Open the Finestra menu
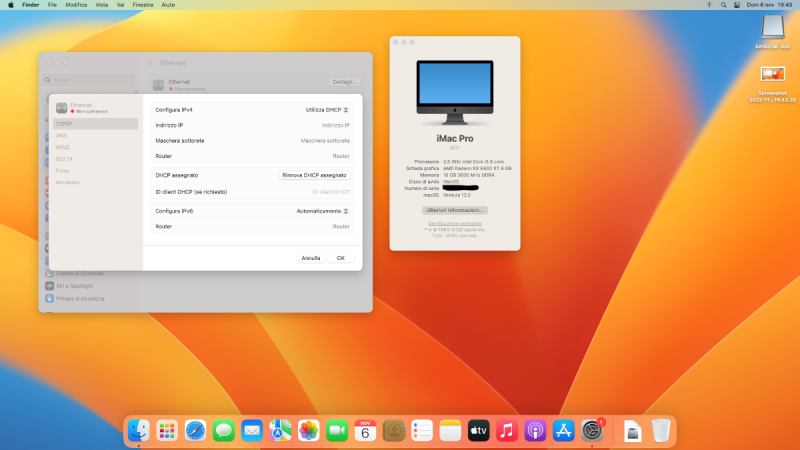 coord(143,5)
